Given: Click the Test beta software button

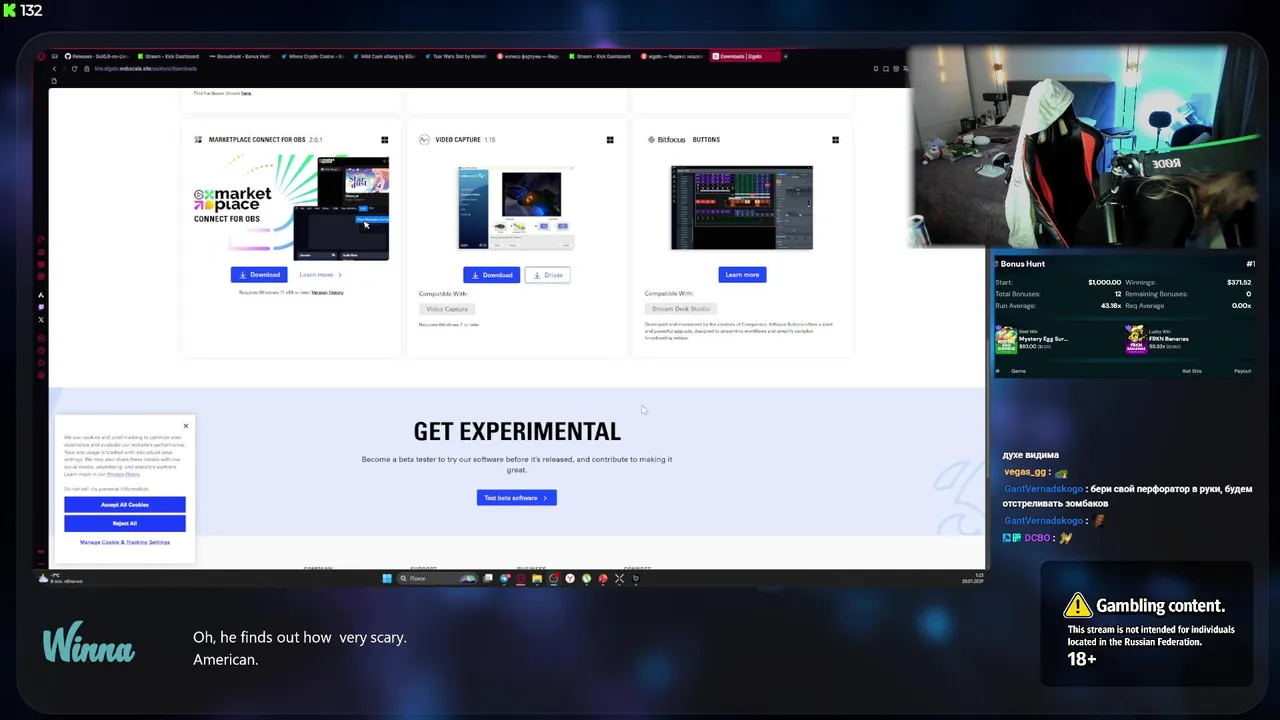Looking at the screenshot, I should pyautogui.click(x=516, y=498).
